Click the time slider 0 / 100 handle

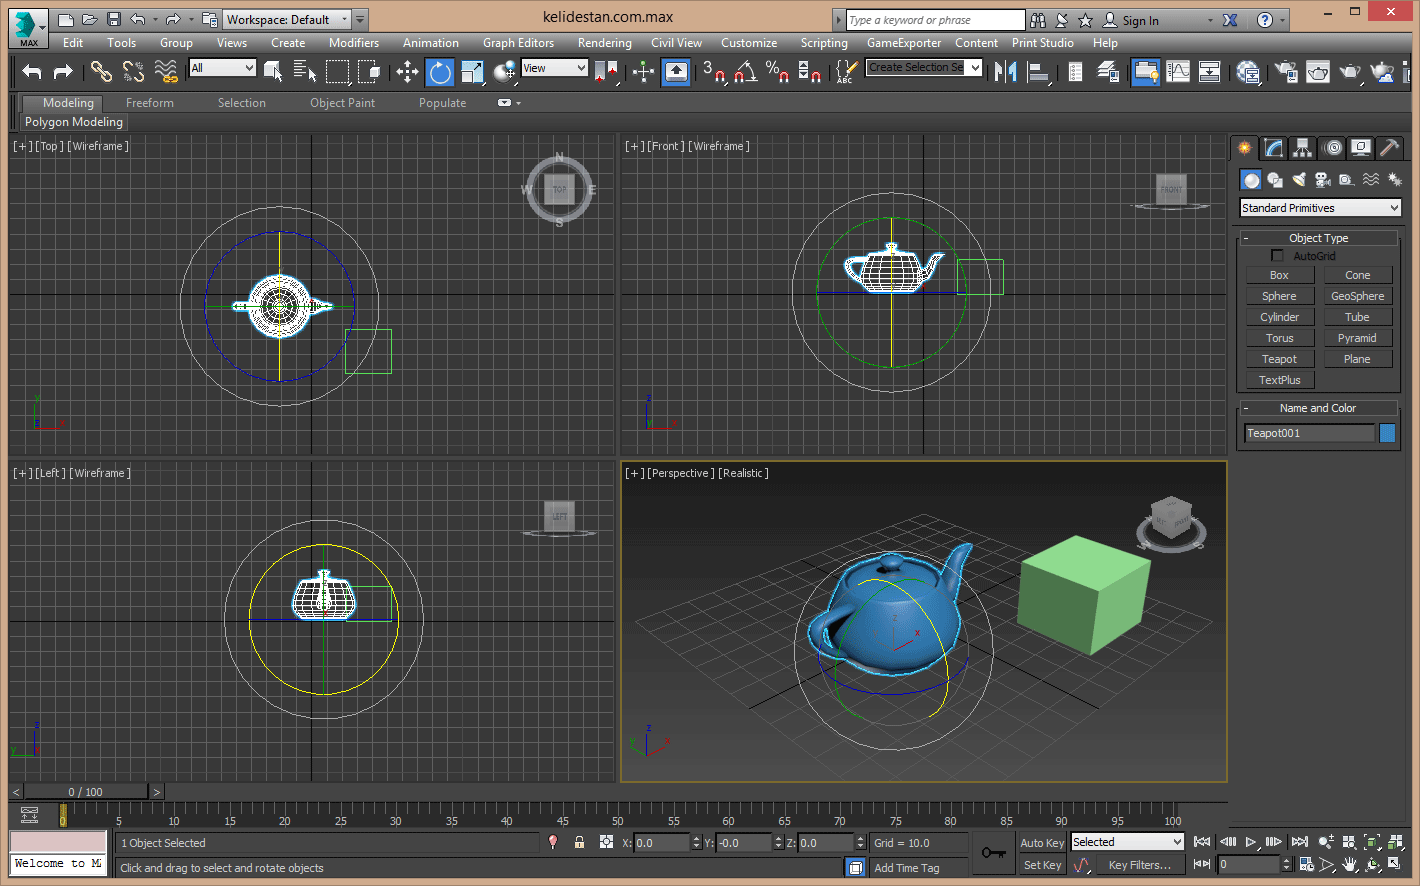point(86,792)
